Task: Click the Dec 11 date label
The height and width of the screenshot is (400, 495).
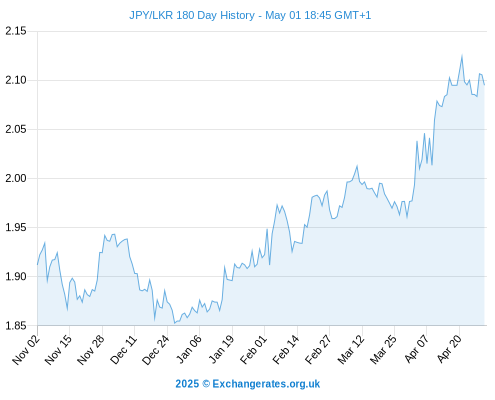Action: [x=123, y=350]
